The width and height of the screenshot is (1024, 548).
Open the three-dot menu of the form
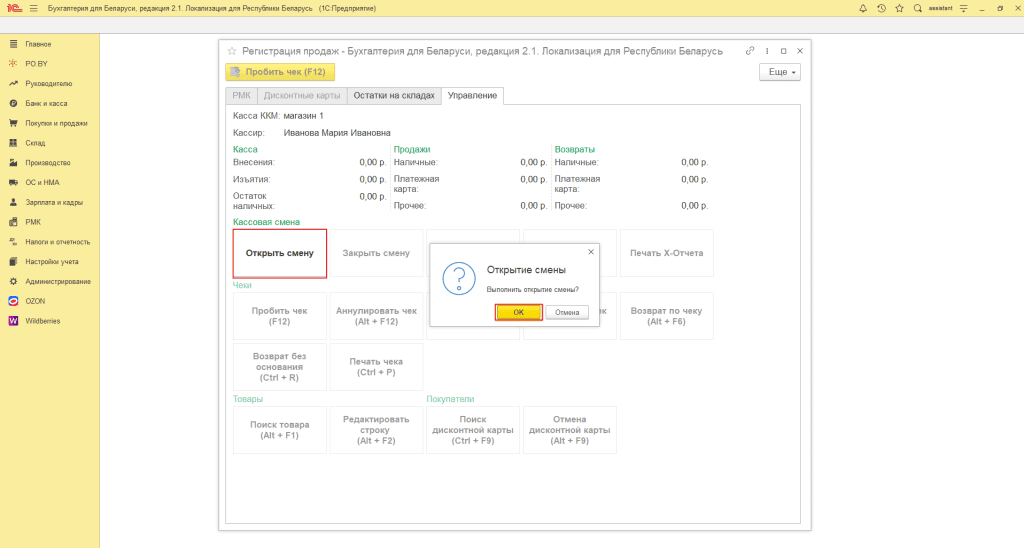(767, 51)
